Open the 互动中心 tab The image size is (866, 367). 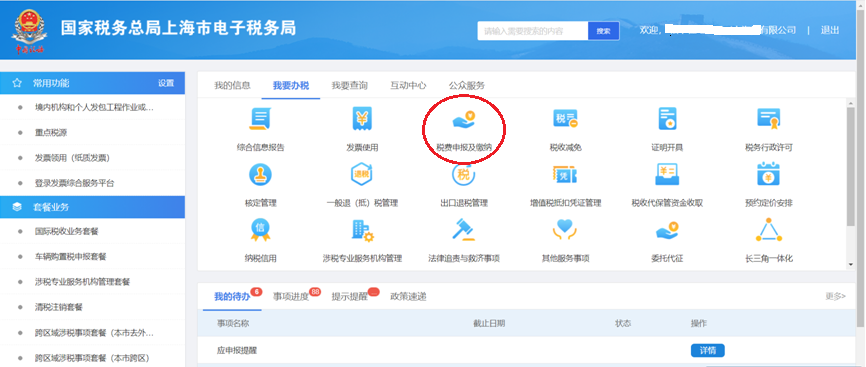point(408,86)
